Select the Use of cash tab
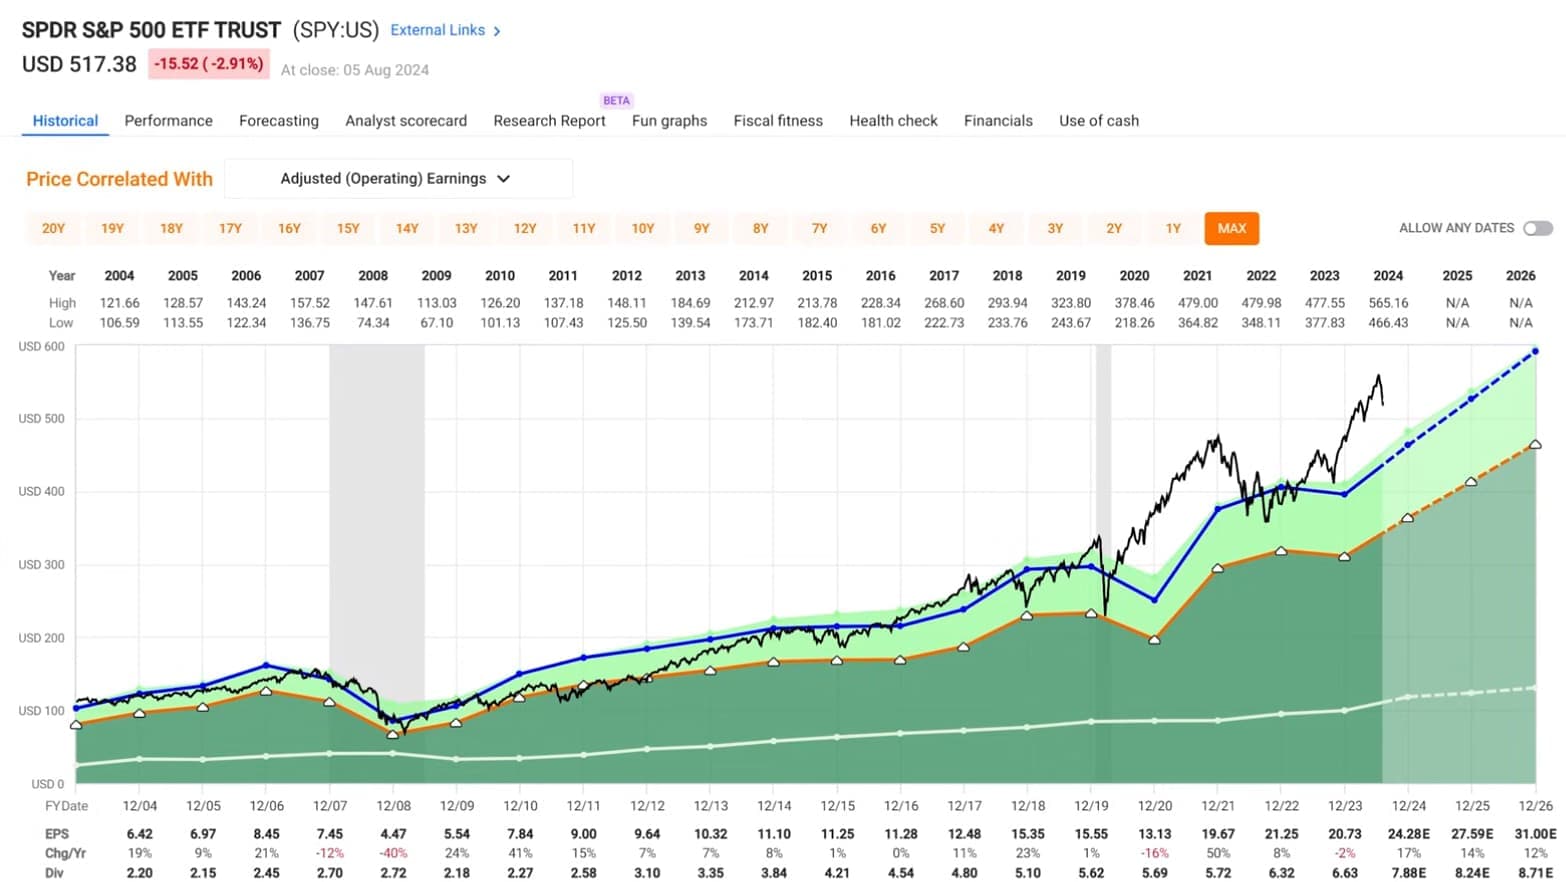Image resolution: width=1566 pixels, height=882 pixels. pyautogui.click(x=1099, y=121)
